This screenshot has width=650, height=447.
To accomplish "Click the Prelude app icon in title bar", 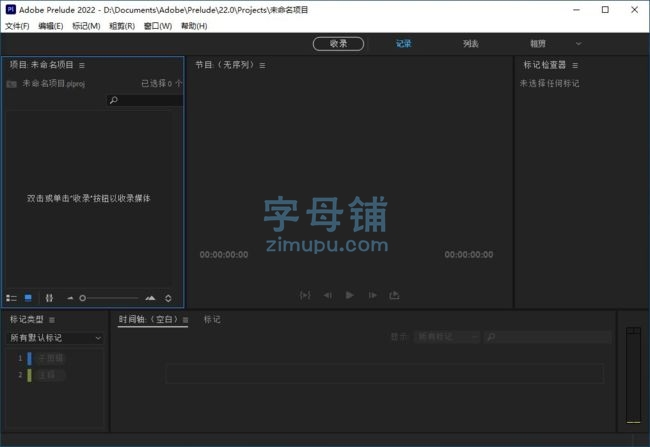I will 11,10.
